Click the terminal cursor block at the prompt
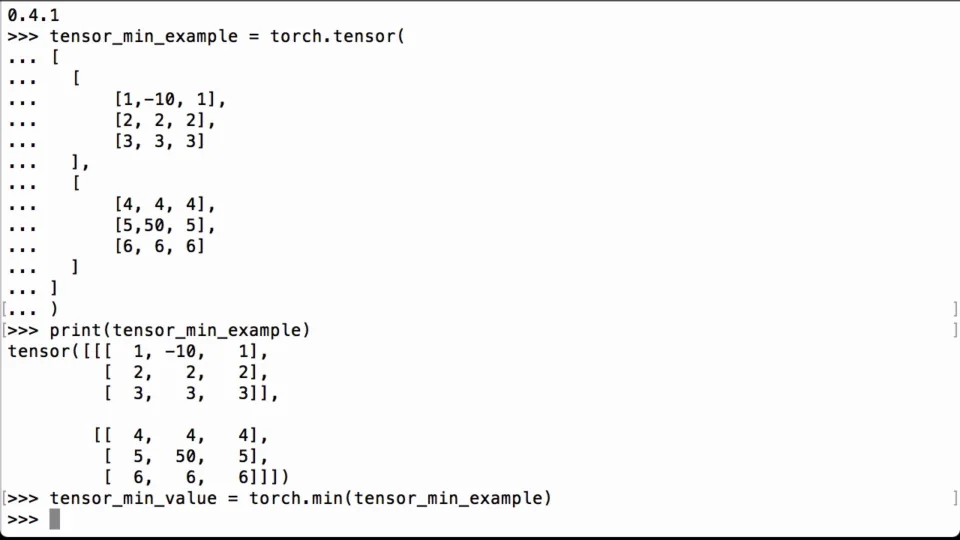Image resolution: width=960 pixels, height=540 pixels. (54, 519)
